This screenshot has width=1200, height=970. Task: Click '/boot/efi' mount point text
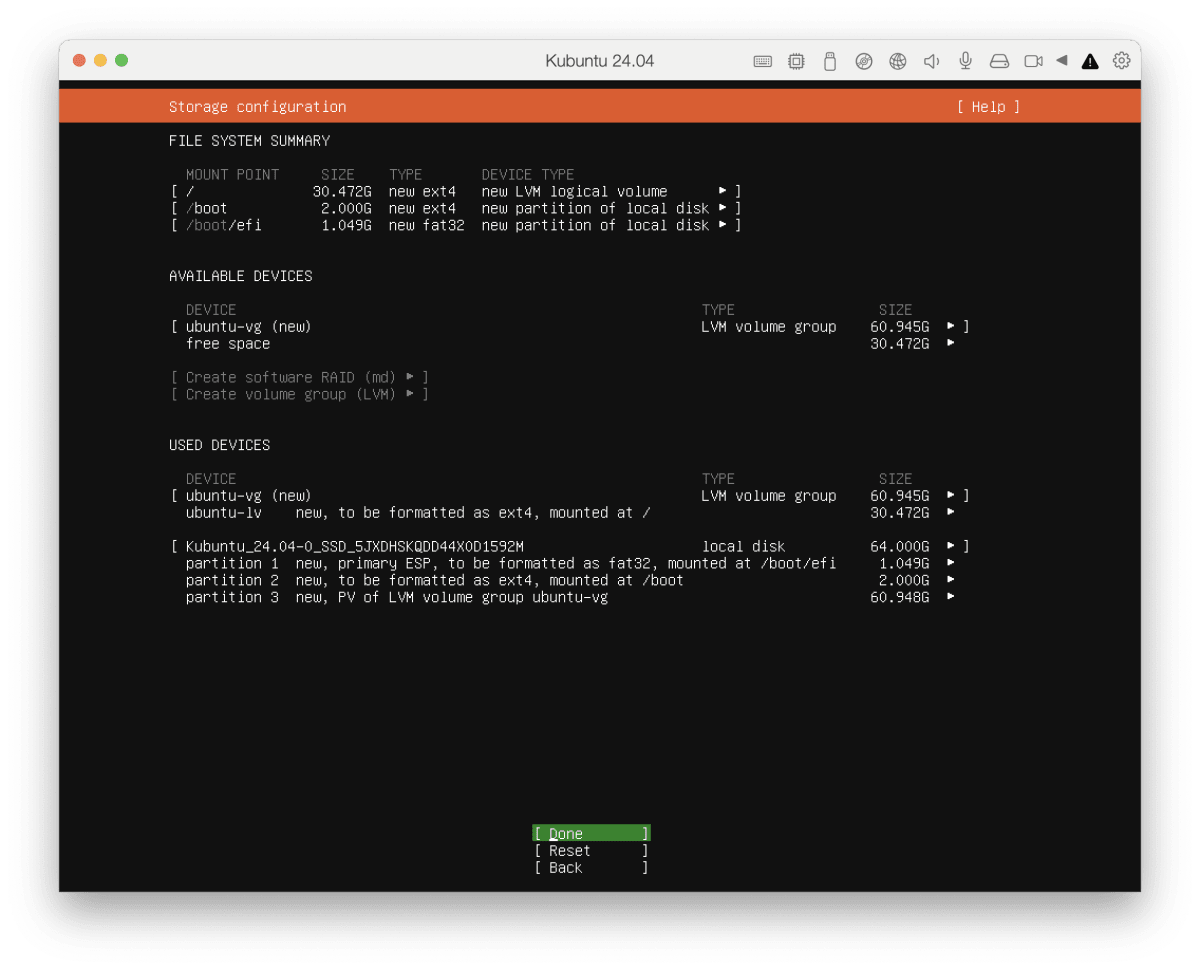tap(223, 225)
